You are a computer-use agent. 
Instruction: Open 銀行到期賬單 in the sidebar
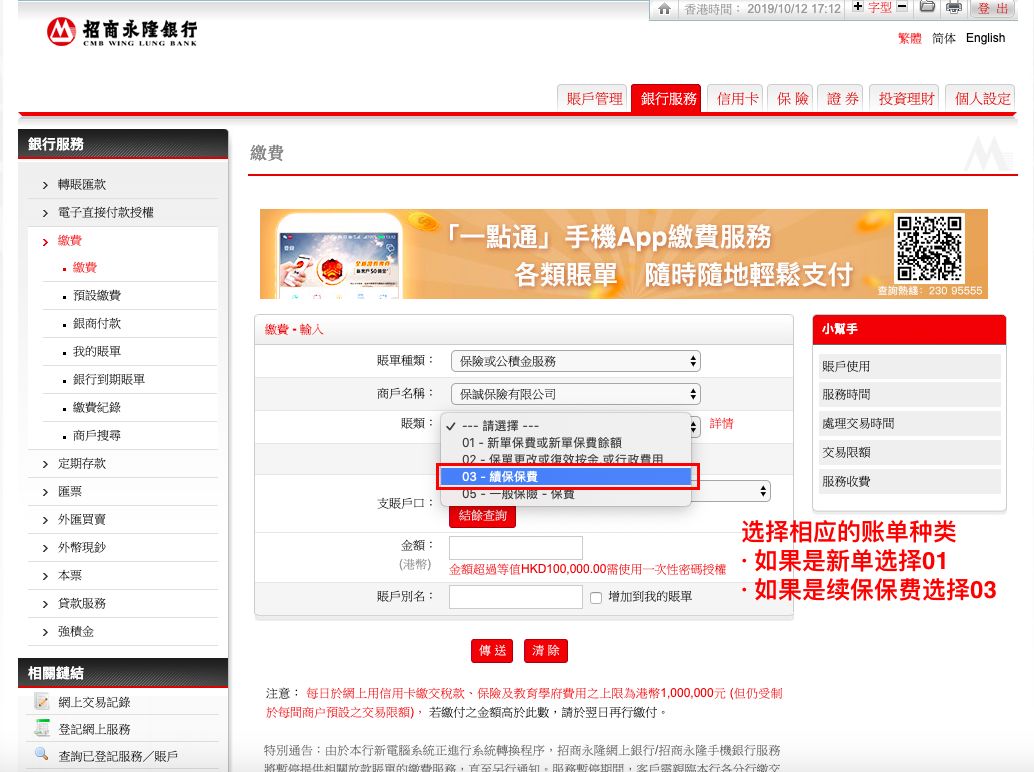tap(108, 380)
